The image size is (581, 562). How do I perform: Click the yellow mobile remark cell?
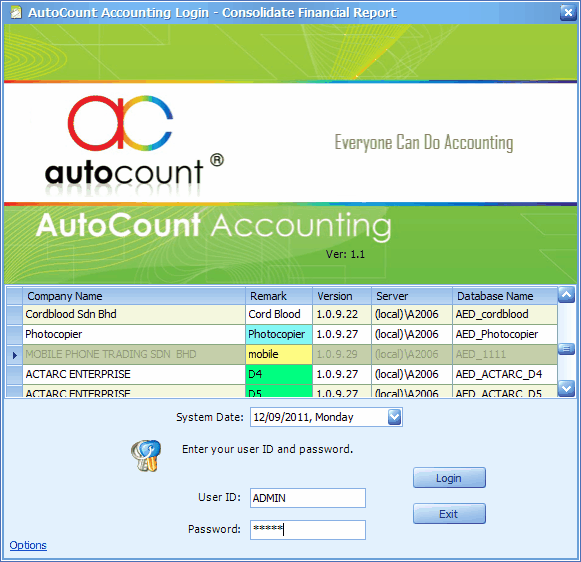point(279,355)
